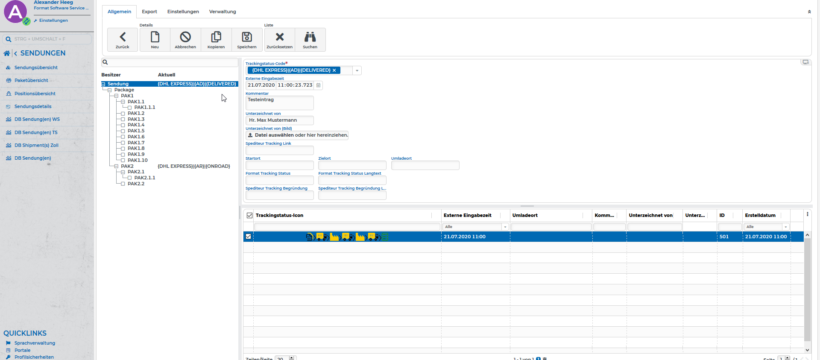Remove the DHL EXPRESS DELIVERED tag

[x=334, y=70]
